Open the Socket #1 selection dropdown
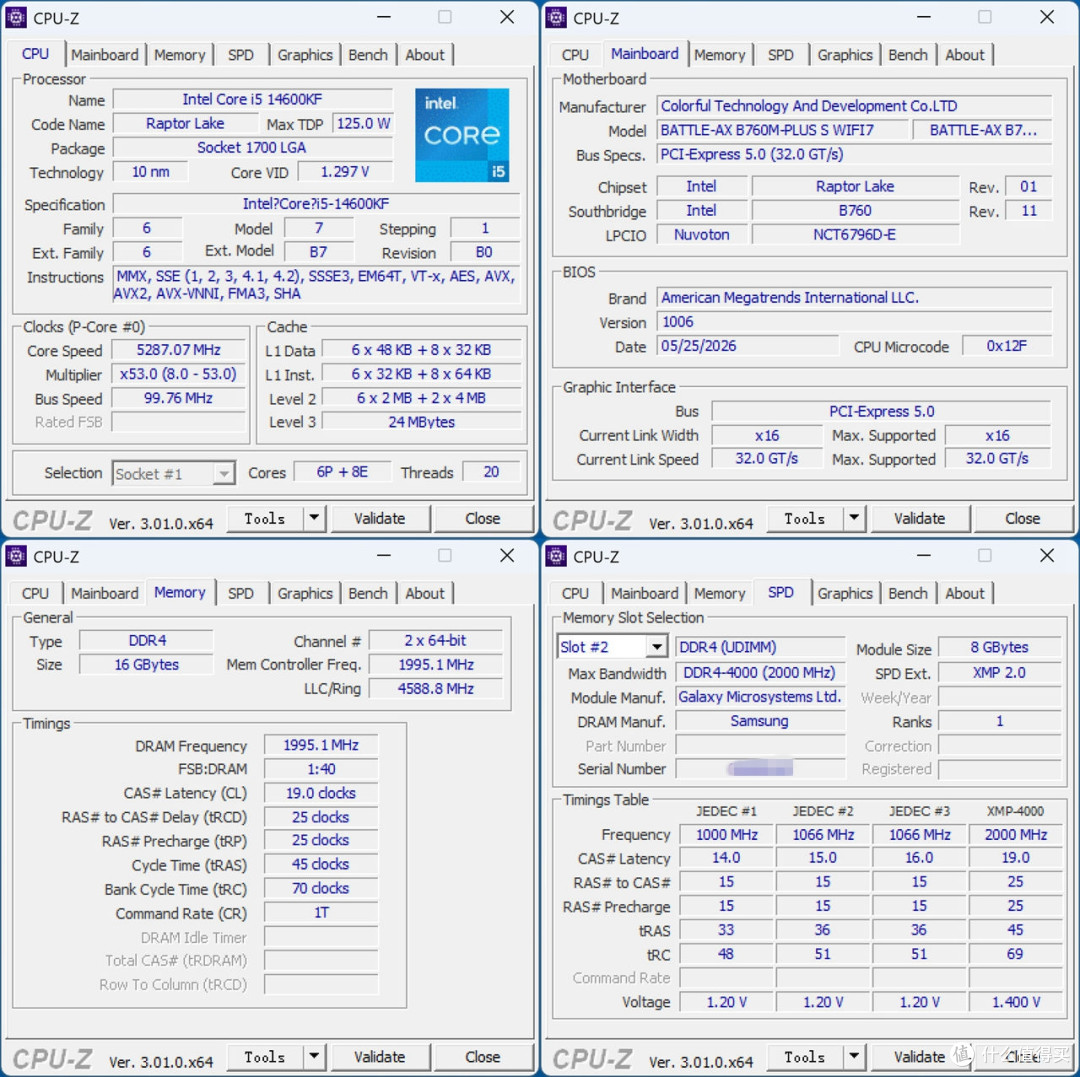Viewport: 1080px width, 1077px height. [x=174, y=474]
